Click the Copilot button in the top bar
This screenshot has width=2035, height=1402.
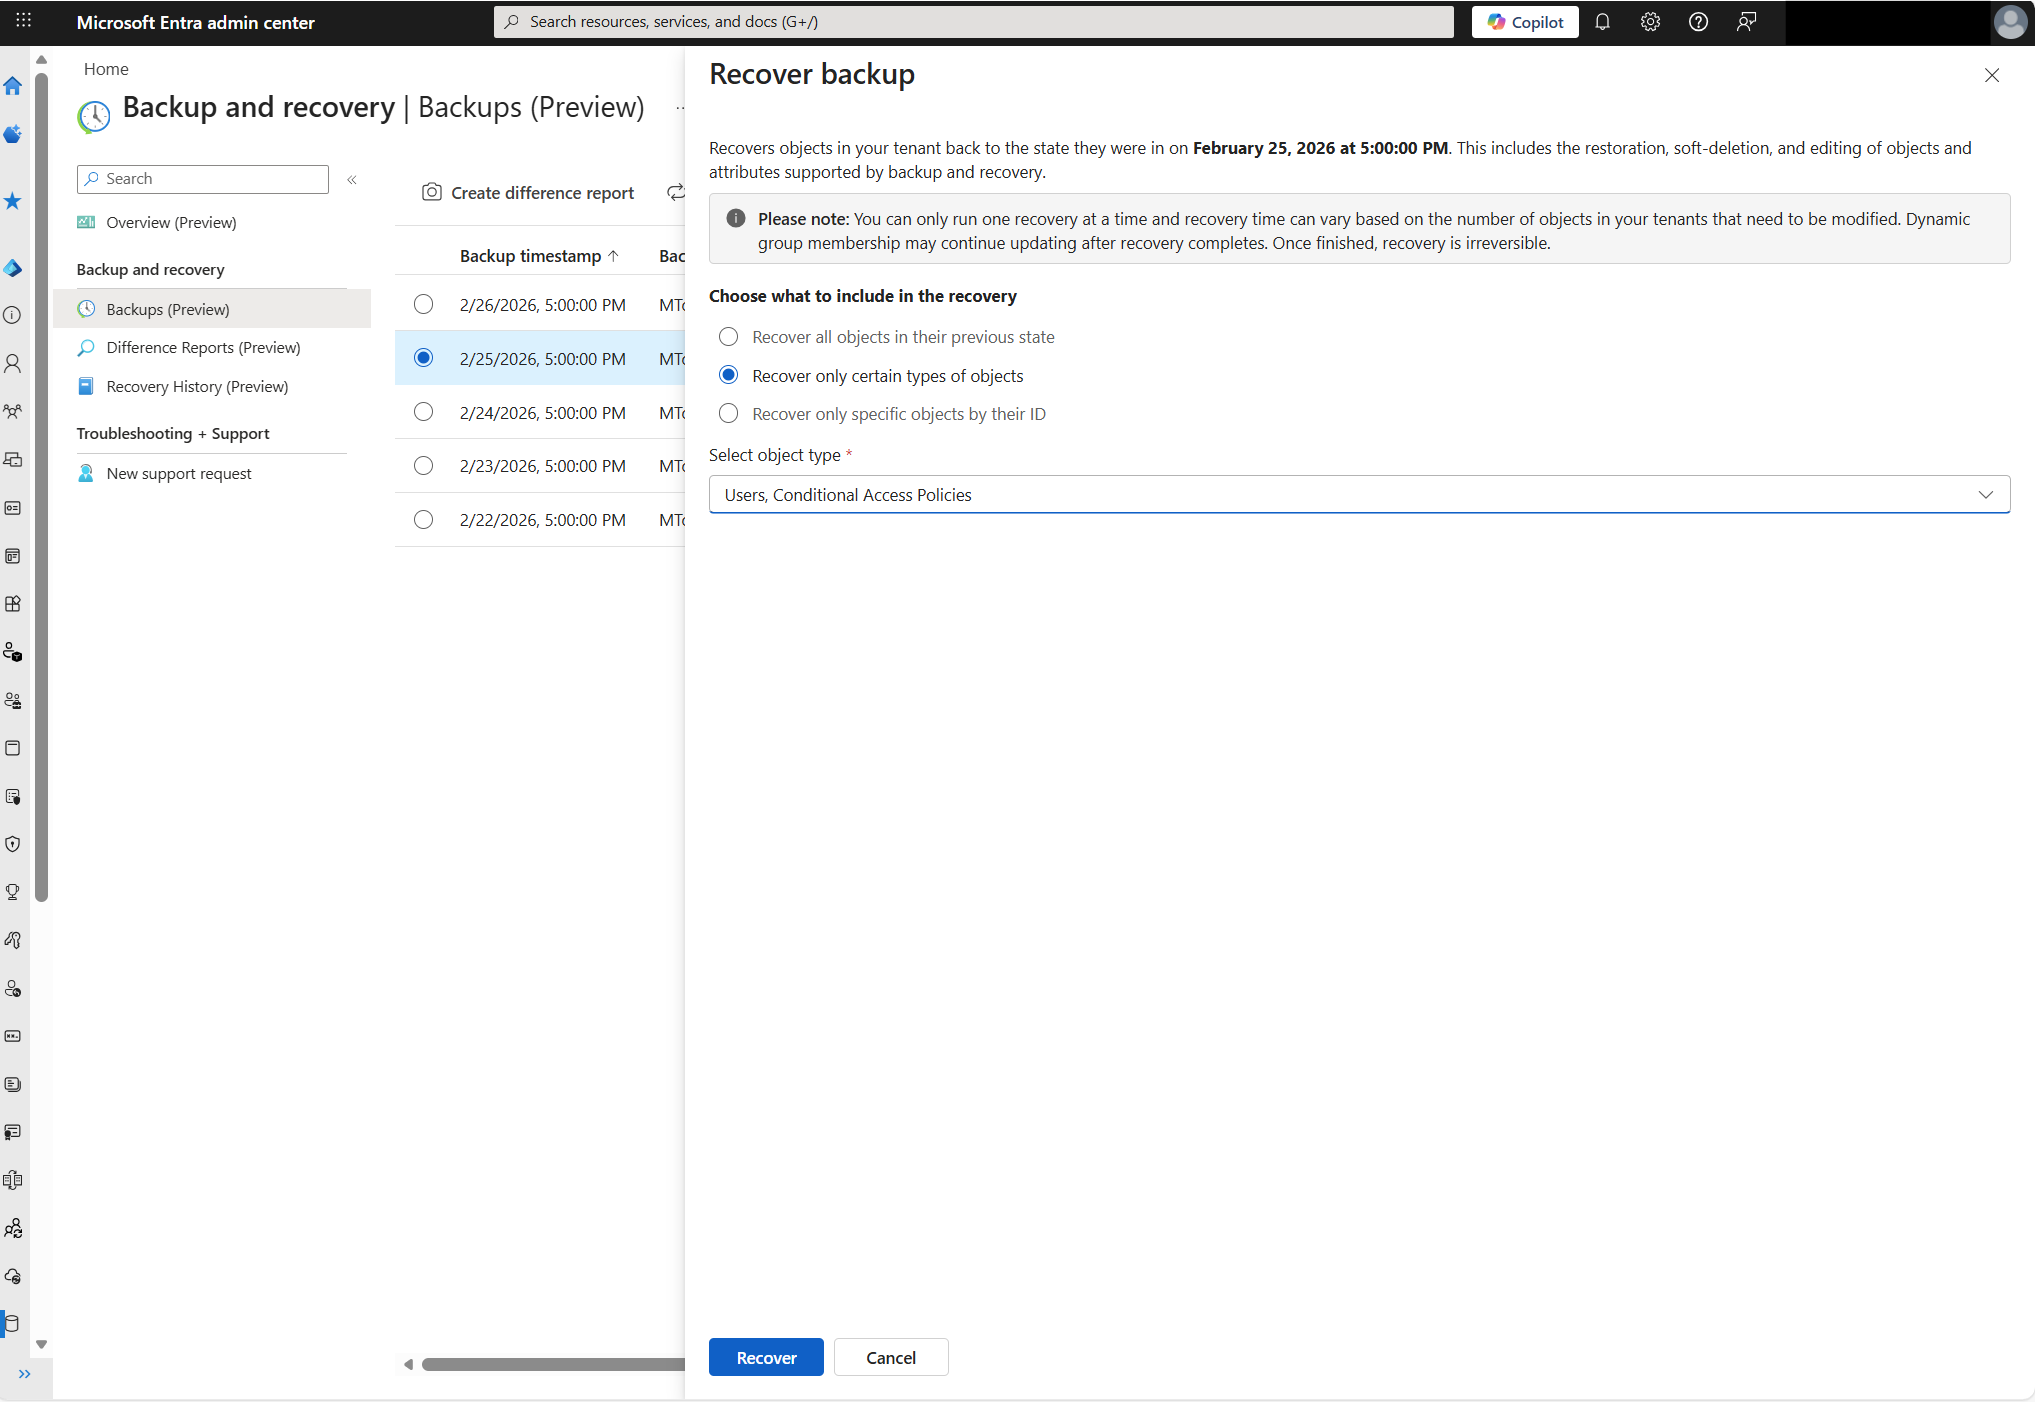tap(1524, 21)
